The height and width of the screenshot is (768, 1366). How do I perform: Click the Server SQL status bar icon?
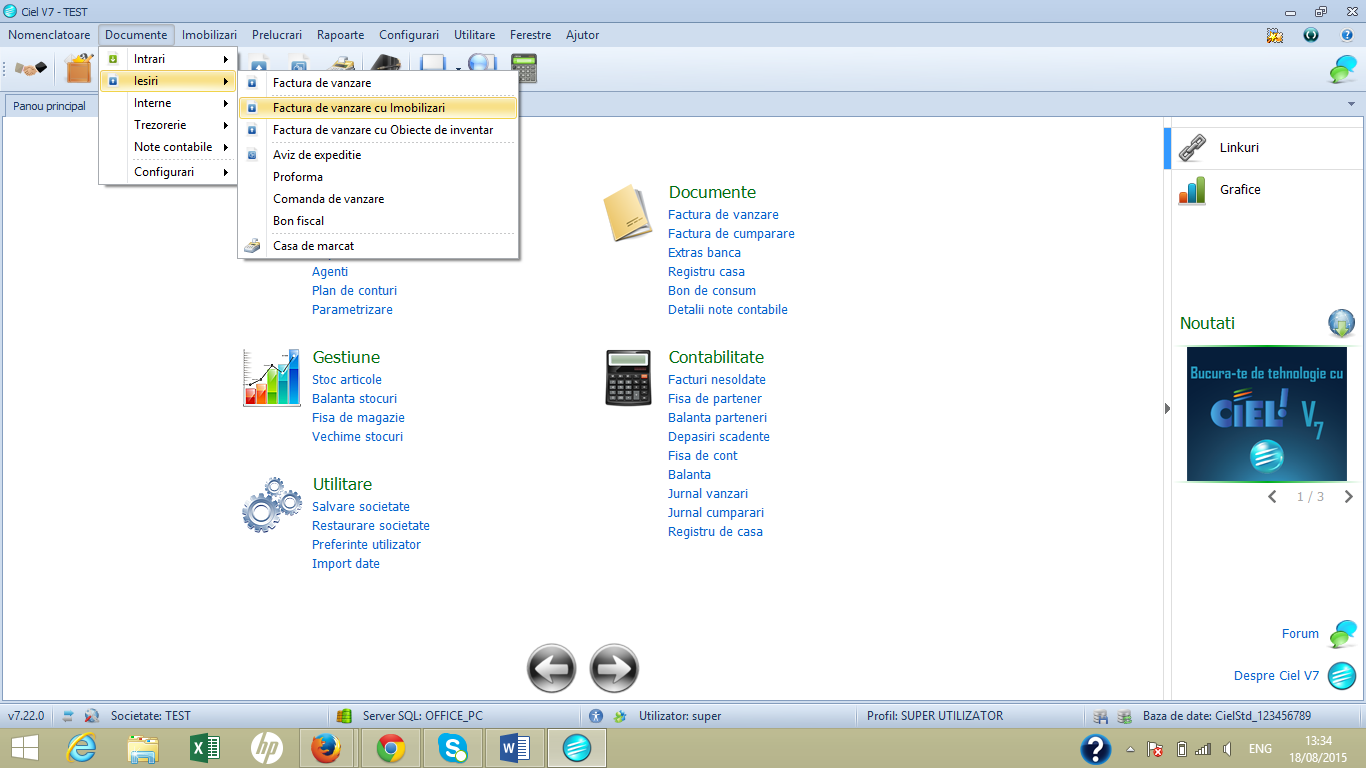[344, 716]
